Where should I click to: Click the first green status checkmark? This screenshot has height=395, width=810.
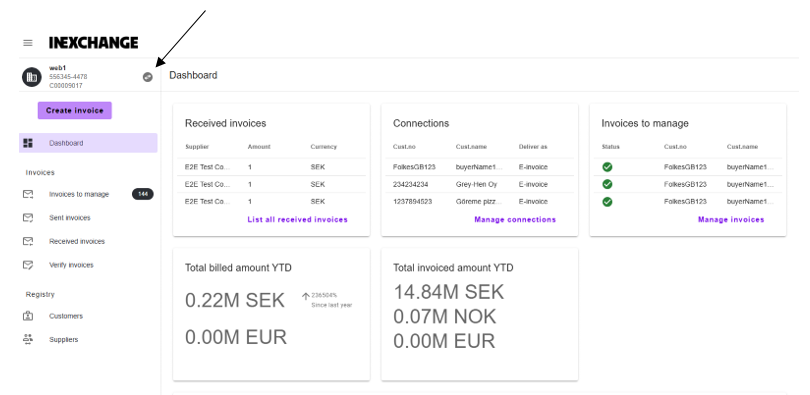pyautogui.click(x=608, y=167)
